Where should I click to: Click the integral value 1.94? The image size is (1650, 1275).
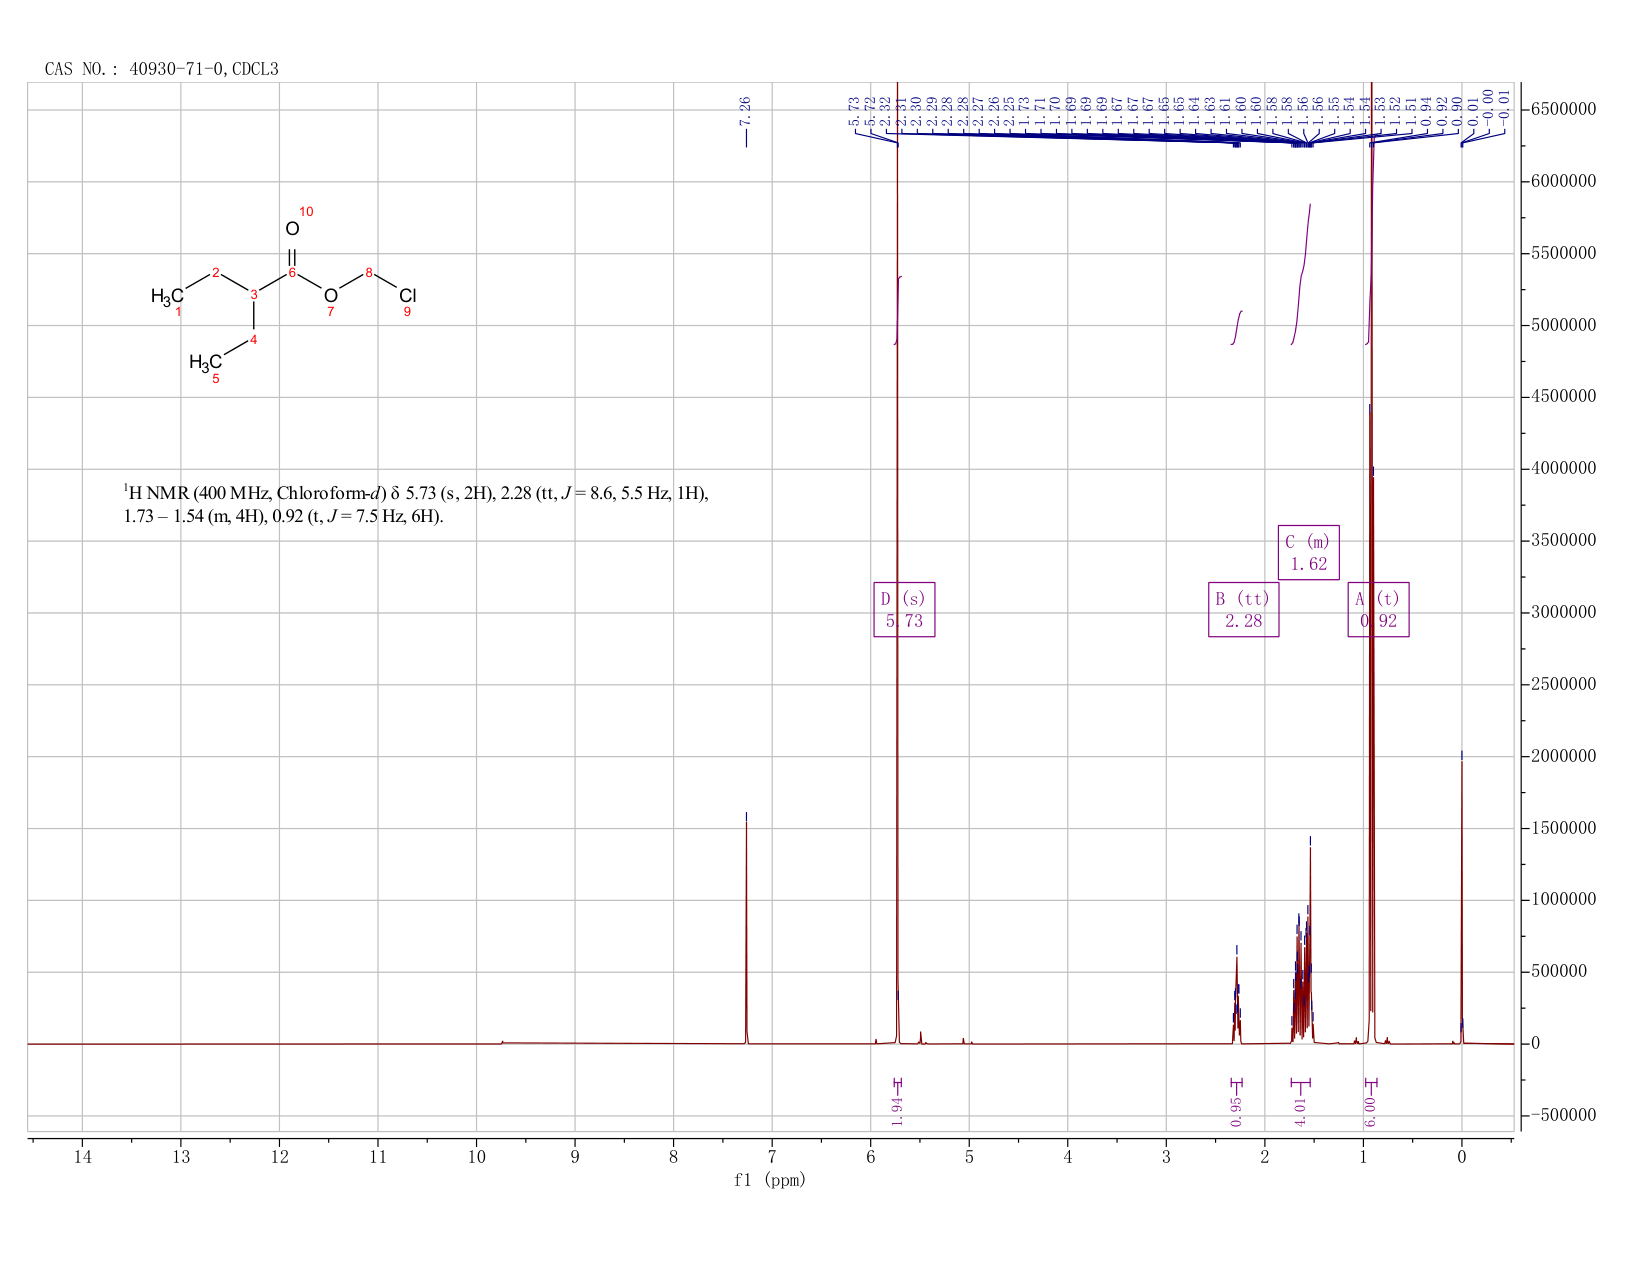coord(897,1111)
